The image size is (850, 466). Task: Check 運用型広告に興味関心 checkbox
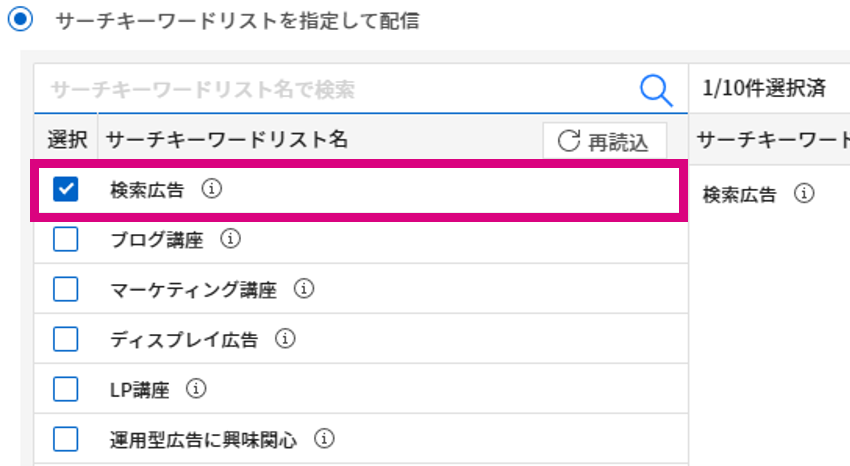[x=66, y=439]
